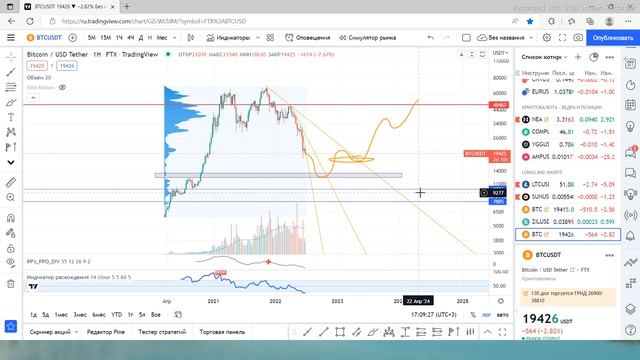Toggle visibility of the Eliot indicator
Screen dimensions: 640x360
pyautogui.click(x=62, y=87)
